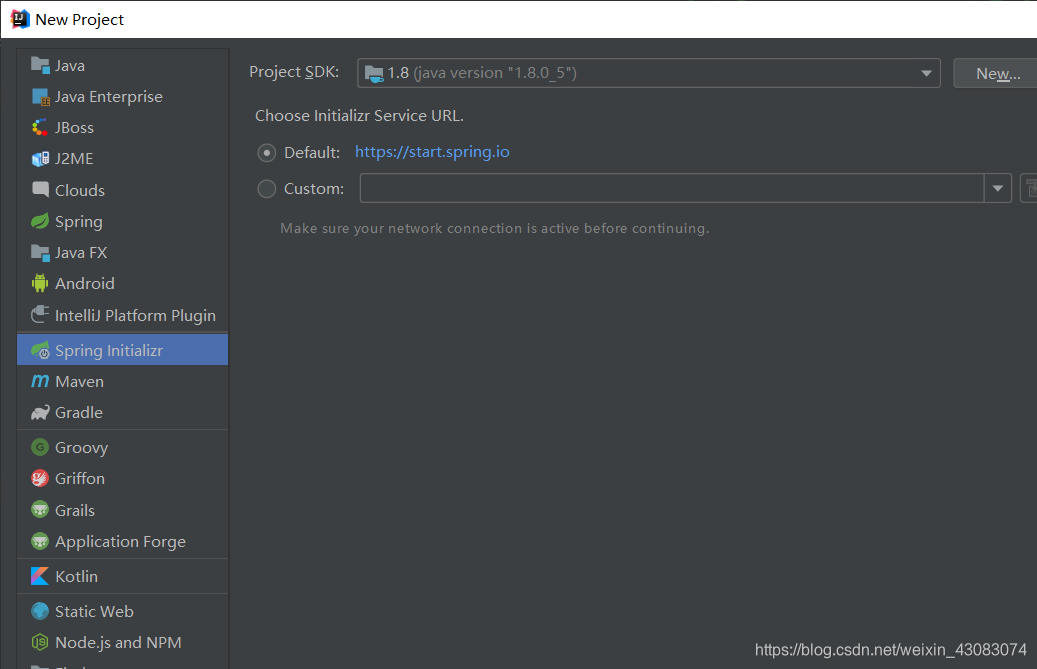Select the Clouds list entry
This screenshot has height=669, width=1037.
pyautogui.click(x=123, y=190)
